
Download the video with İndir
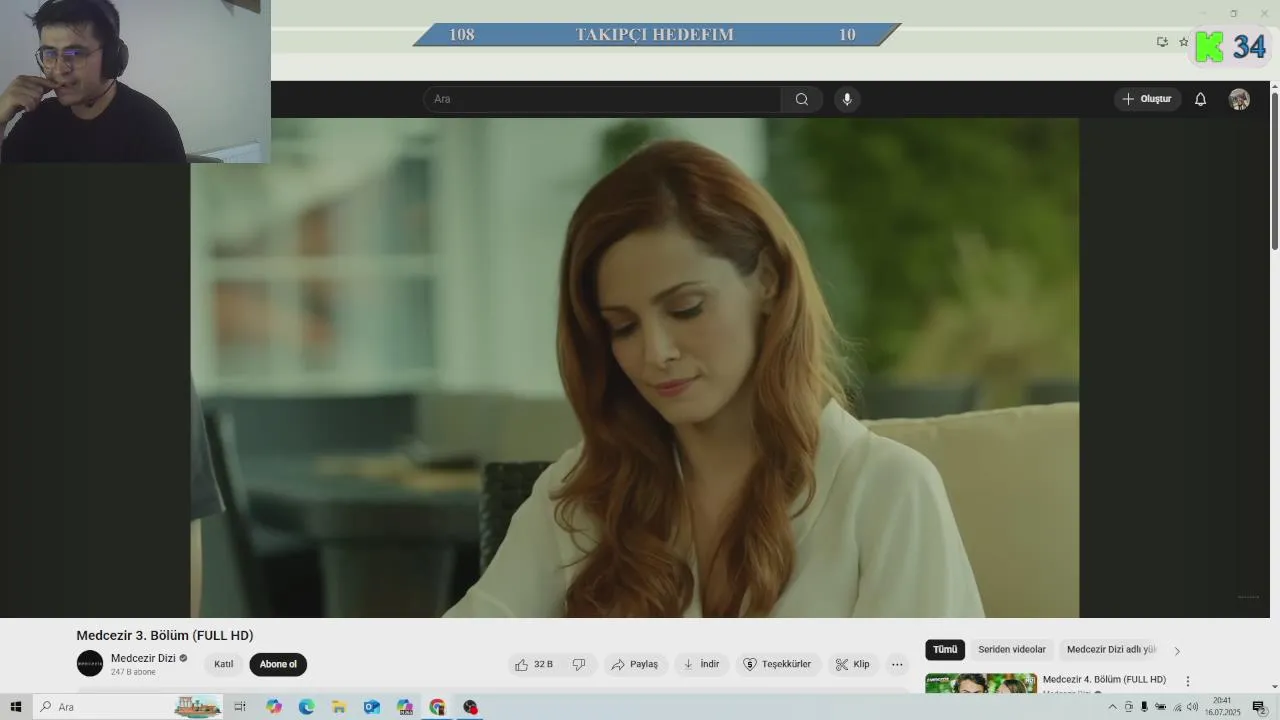(x=701, y=664)
